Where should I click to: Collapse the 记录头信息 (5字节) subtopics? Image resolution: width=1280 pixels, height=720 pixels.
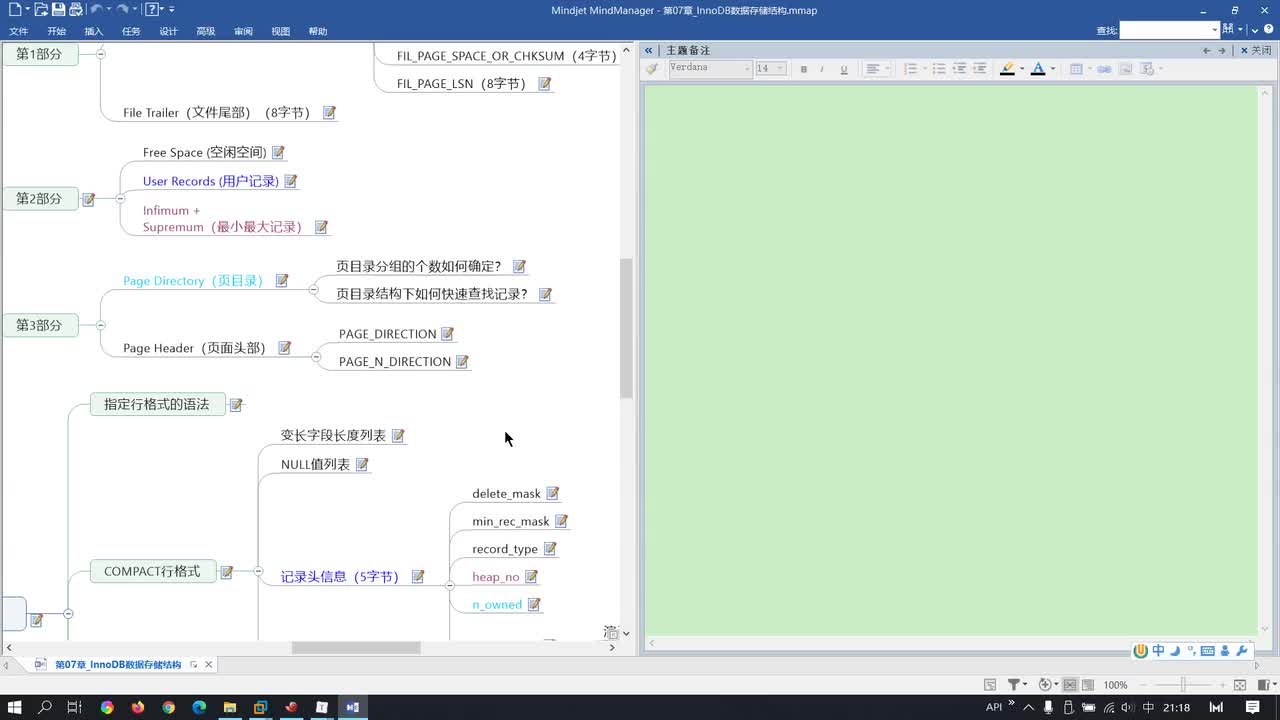tap(449, 585)
